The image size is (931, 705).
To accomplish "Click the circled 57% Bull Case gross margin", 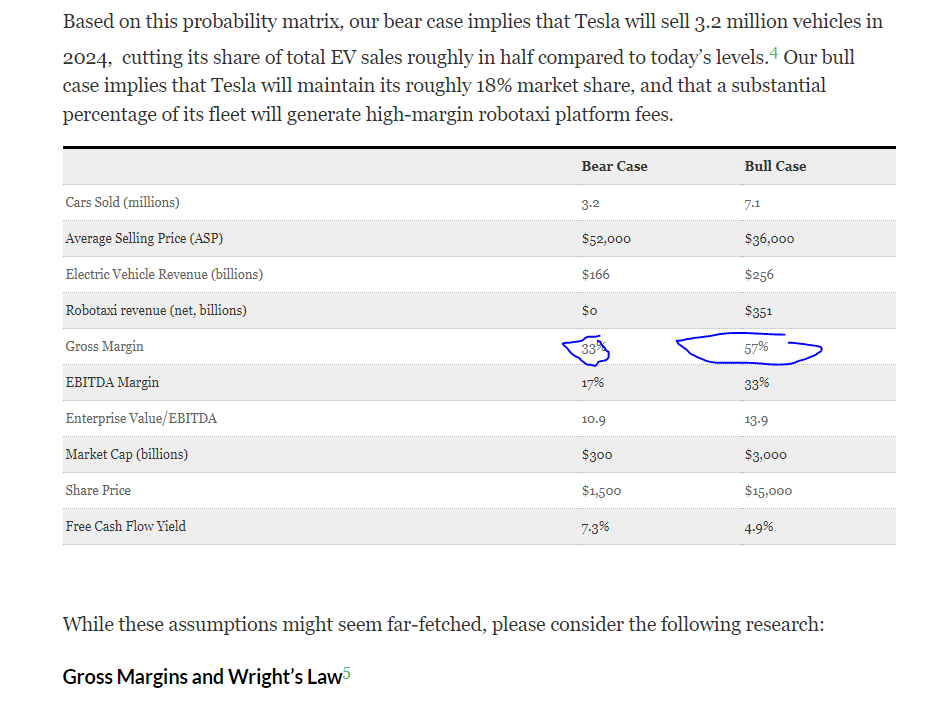I will click(x=756, y=347).
